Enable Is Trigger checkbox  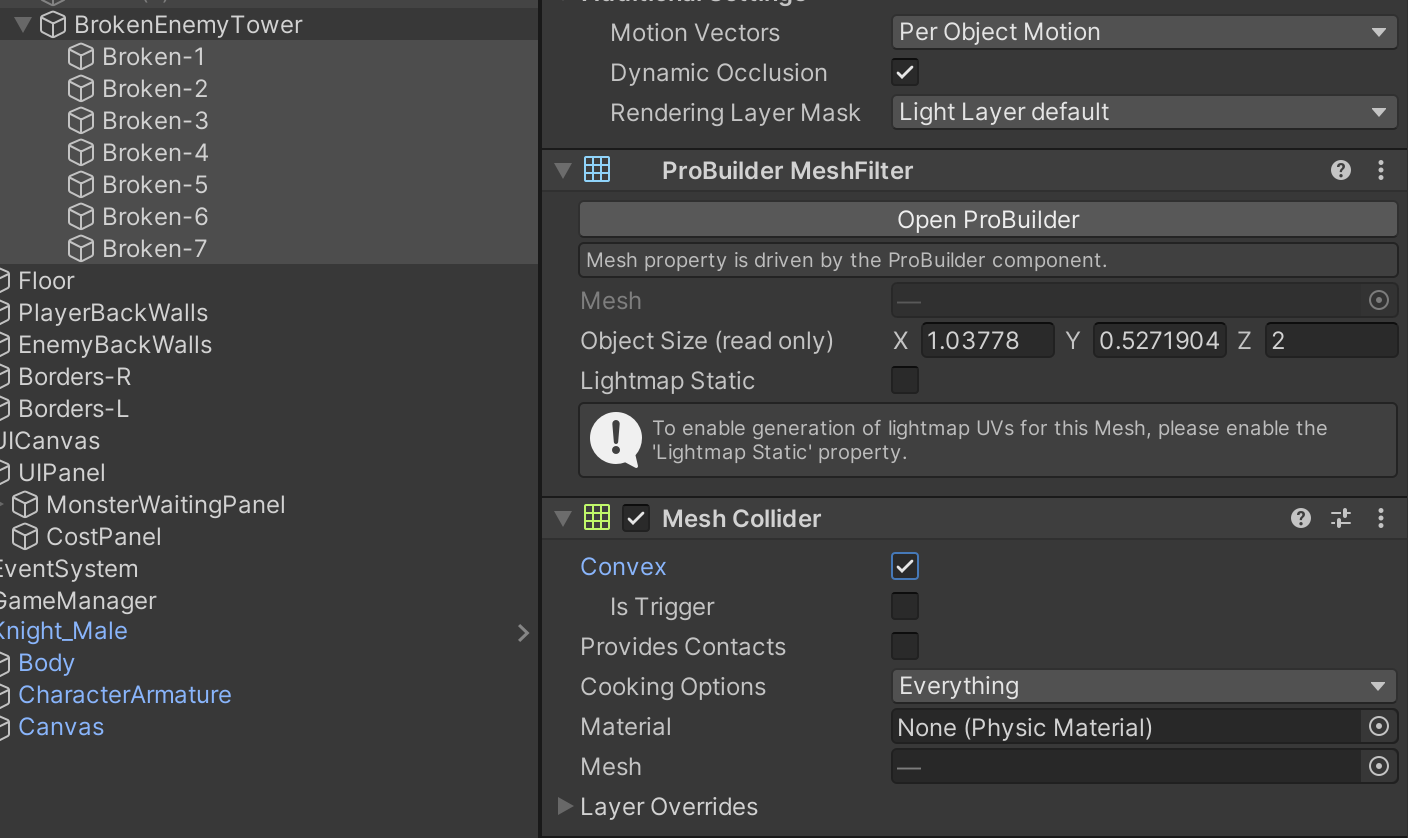[905, 606]
